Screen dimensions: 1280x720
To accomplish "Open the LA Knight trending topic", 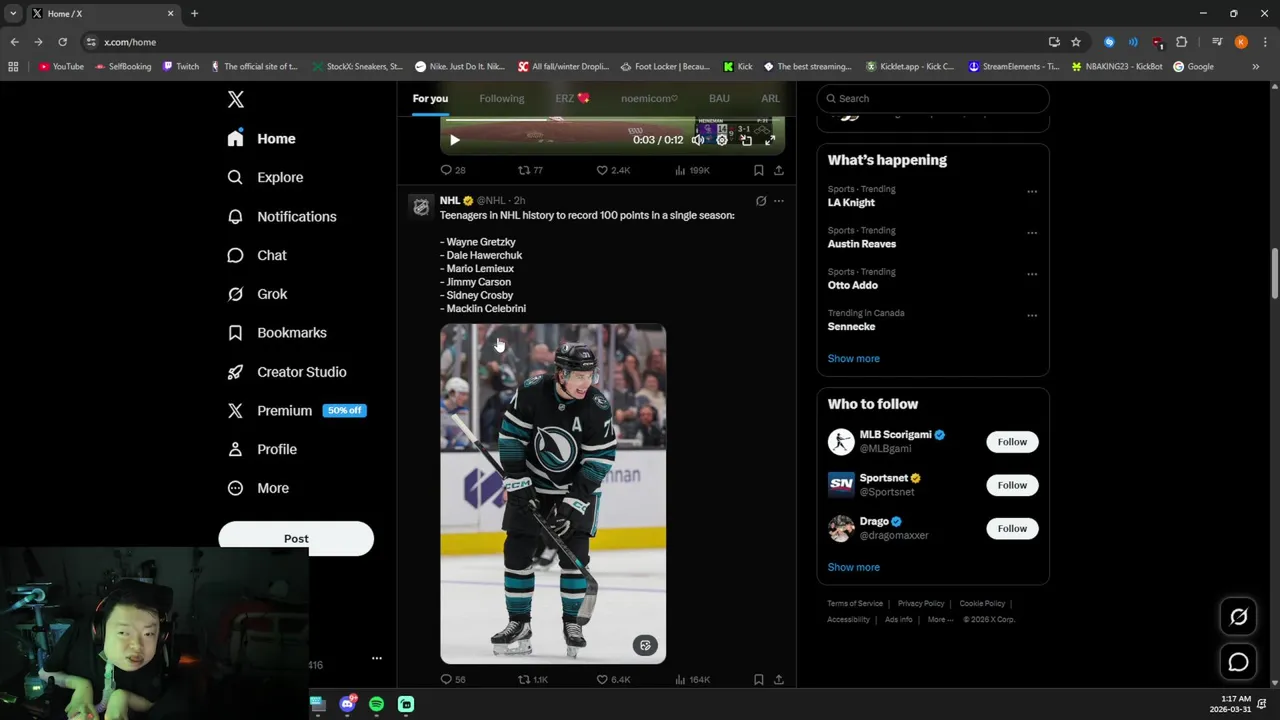I will 851,202.
